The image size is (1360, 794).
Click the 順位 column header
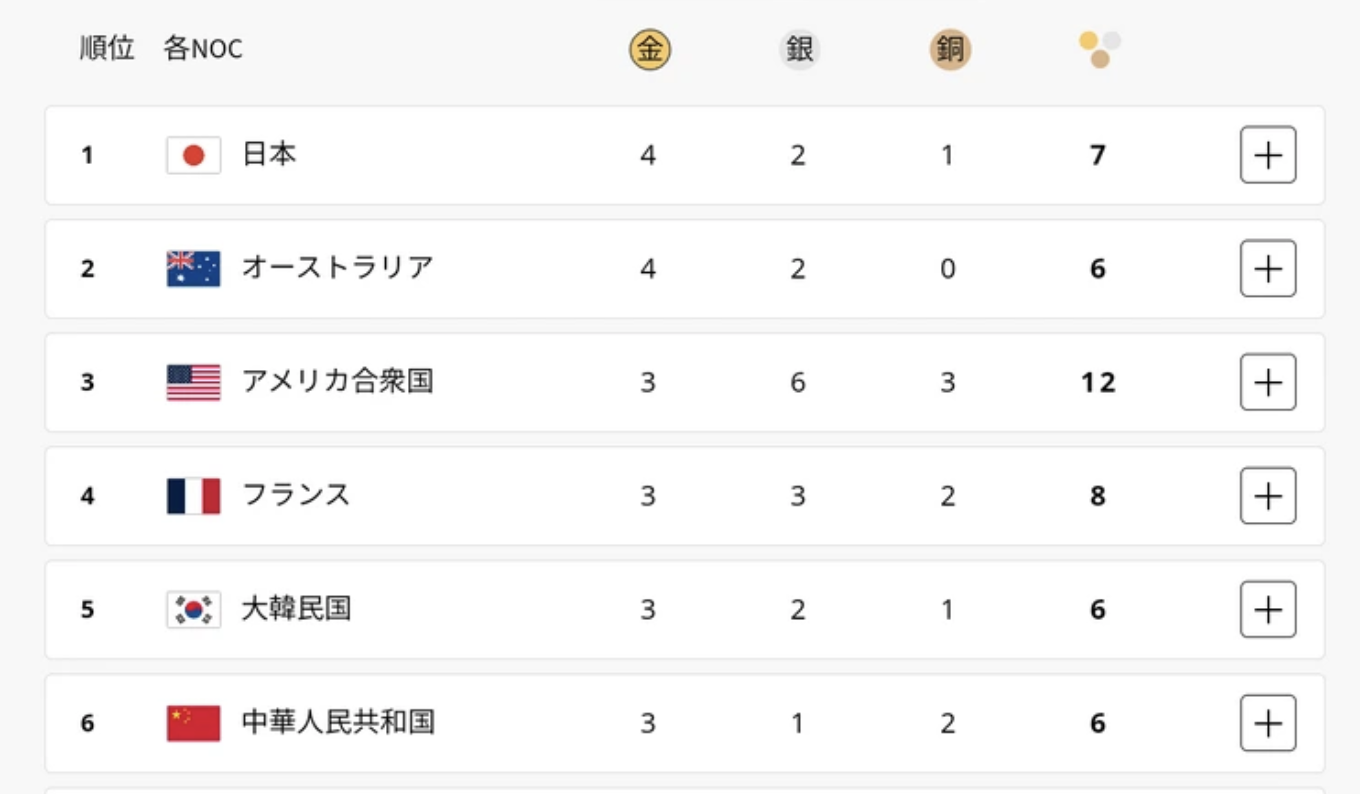[x=107, y=48]
